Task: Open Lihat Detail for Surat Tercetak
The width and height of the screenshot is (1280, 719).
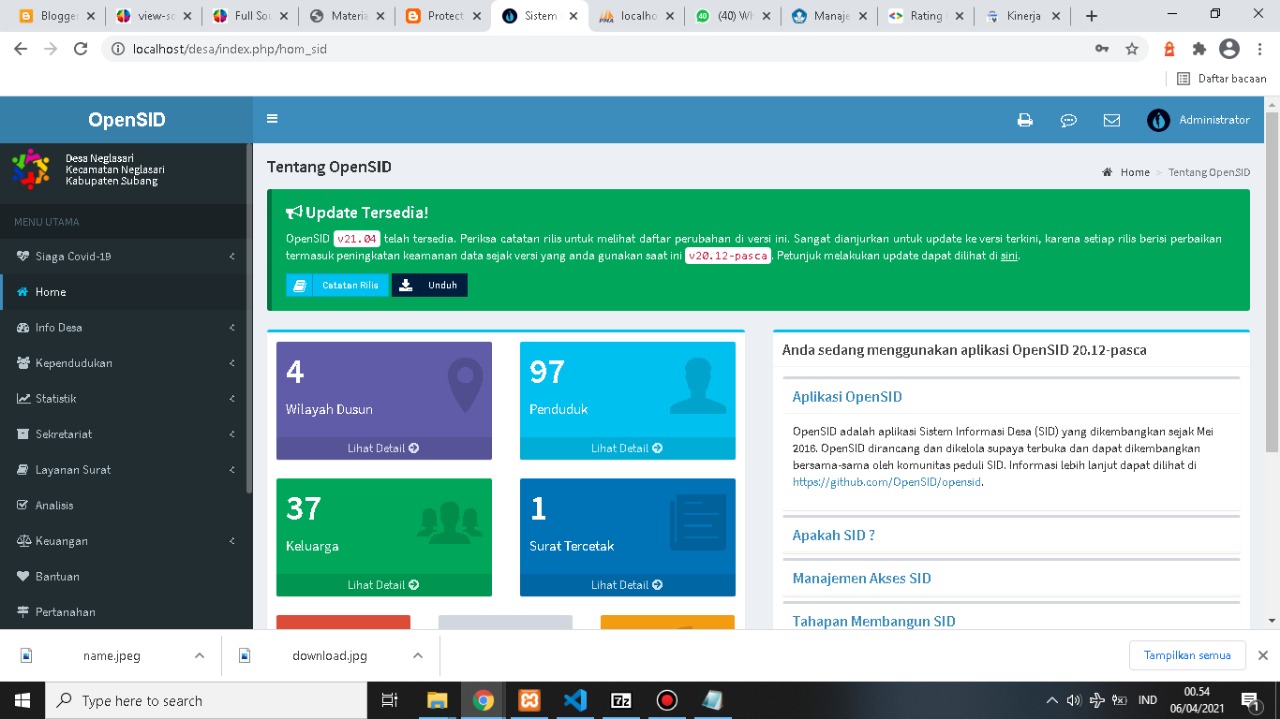Action: 627,585
